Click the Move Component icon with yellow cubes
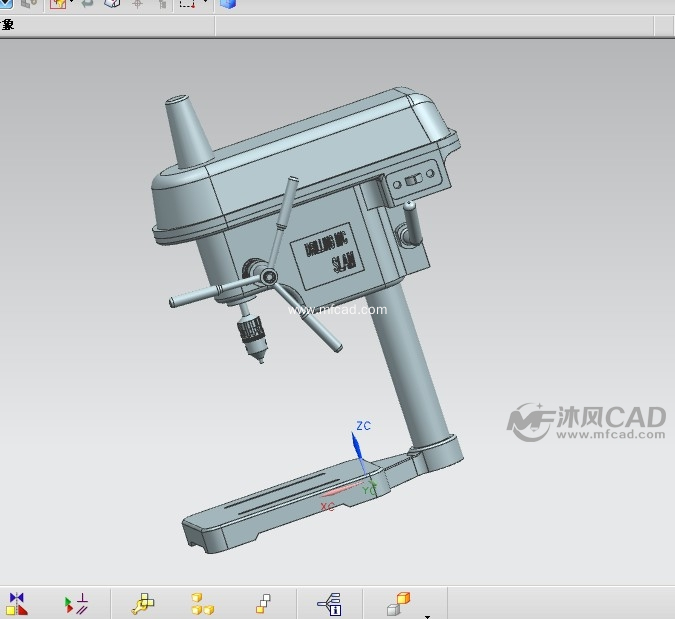 click(x=143, y=603)
